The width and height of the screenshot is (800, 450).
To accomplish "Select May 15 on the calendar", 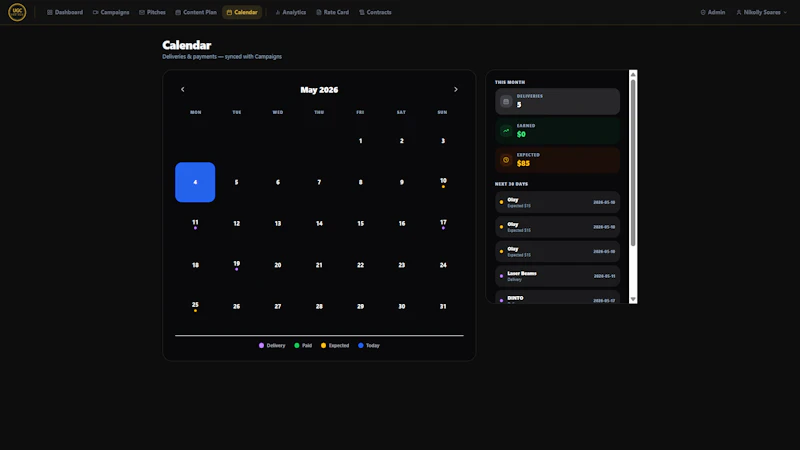I will (360, 223).
